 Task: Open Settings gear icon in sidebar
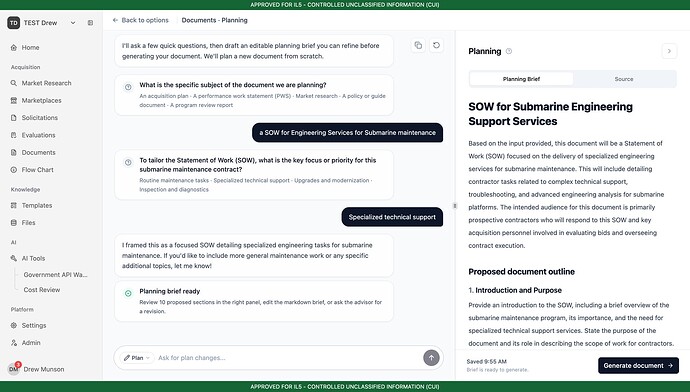14,325
